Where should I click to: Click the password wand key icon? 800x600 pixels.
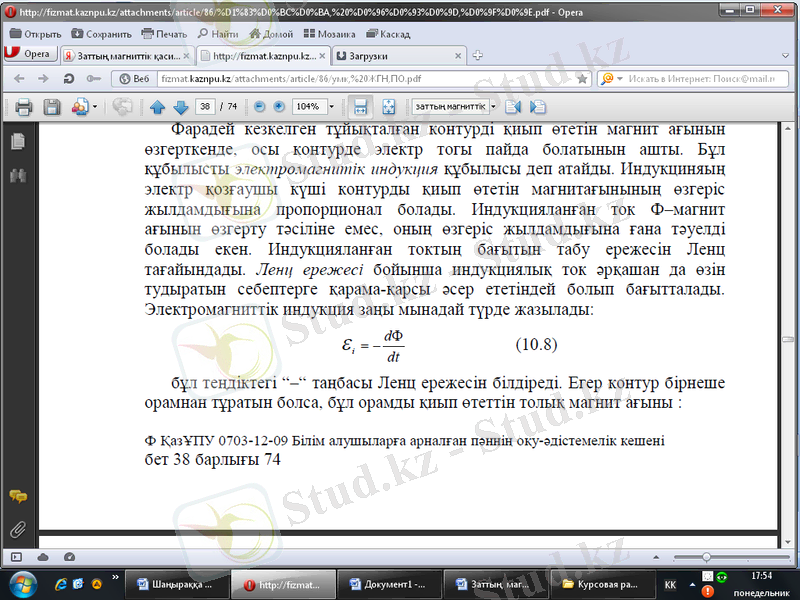[x=93, y=79]
